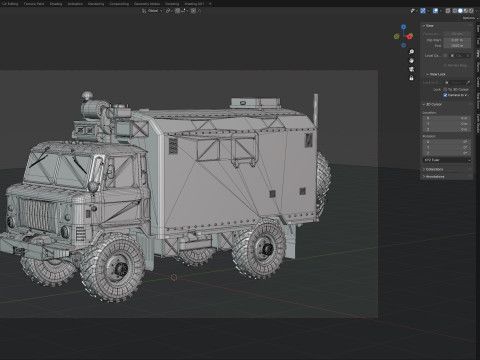
Task: Click the 3D cursor at the origin
Action: click(174, 277)
